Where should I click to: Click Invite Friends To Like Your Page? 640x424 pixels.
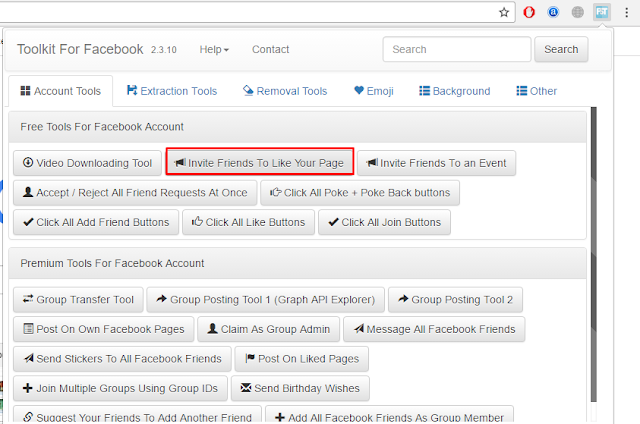[260, 163]
